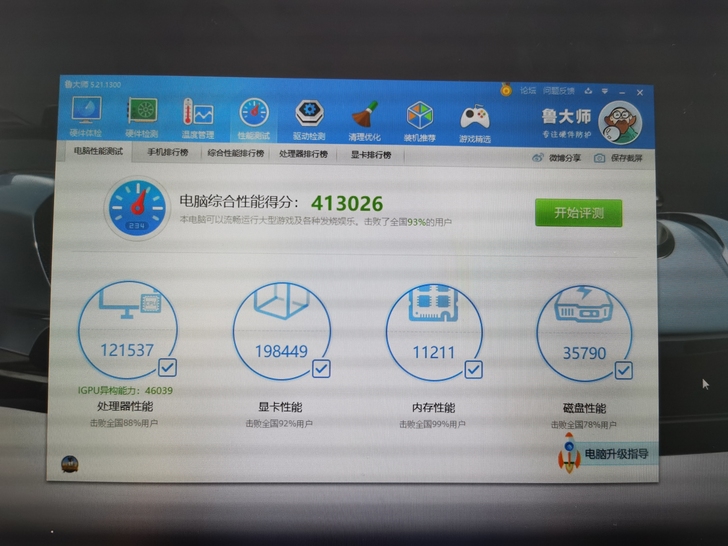Open 清理优化 cleanup broom tool

[364, 121]
